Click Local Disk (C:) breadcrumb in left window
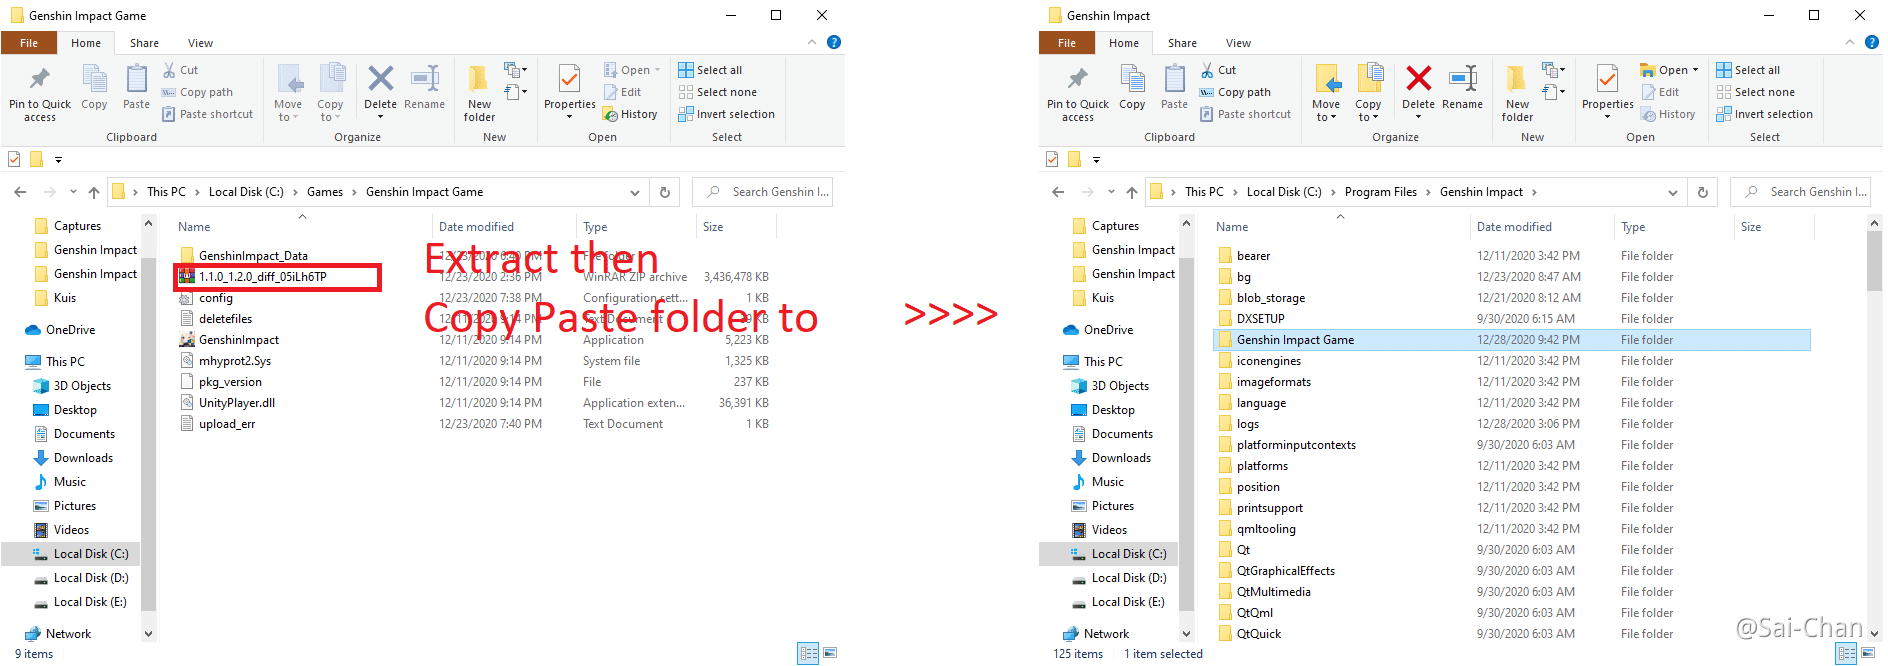This screenshot has width=1888, height=666. pos(246,192)
